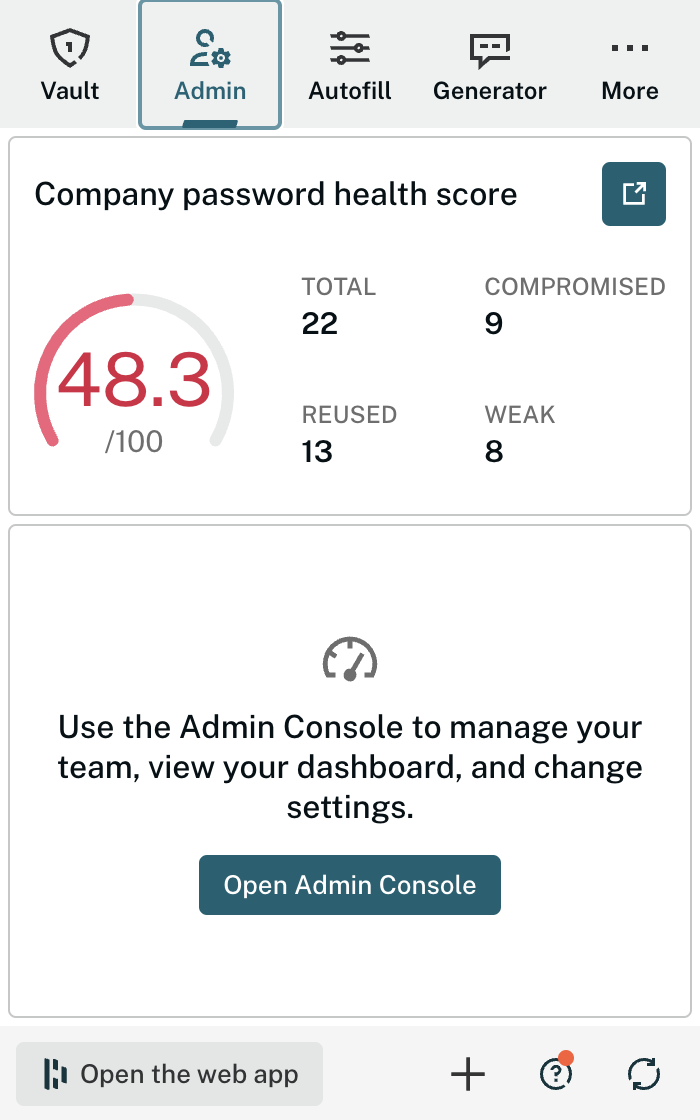Open the help question mark icon
The image size is (700, 1120).
click(x=556, y=1074)
